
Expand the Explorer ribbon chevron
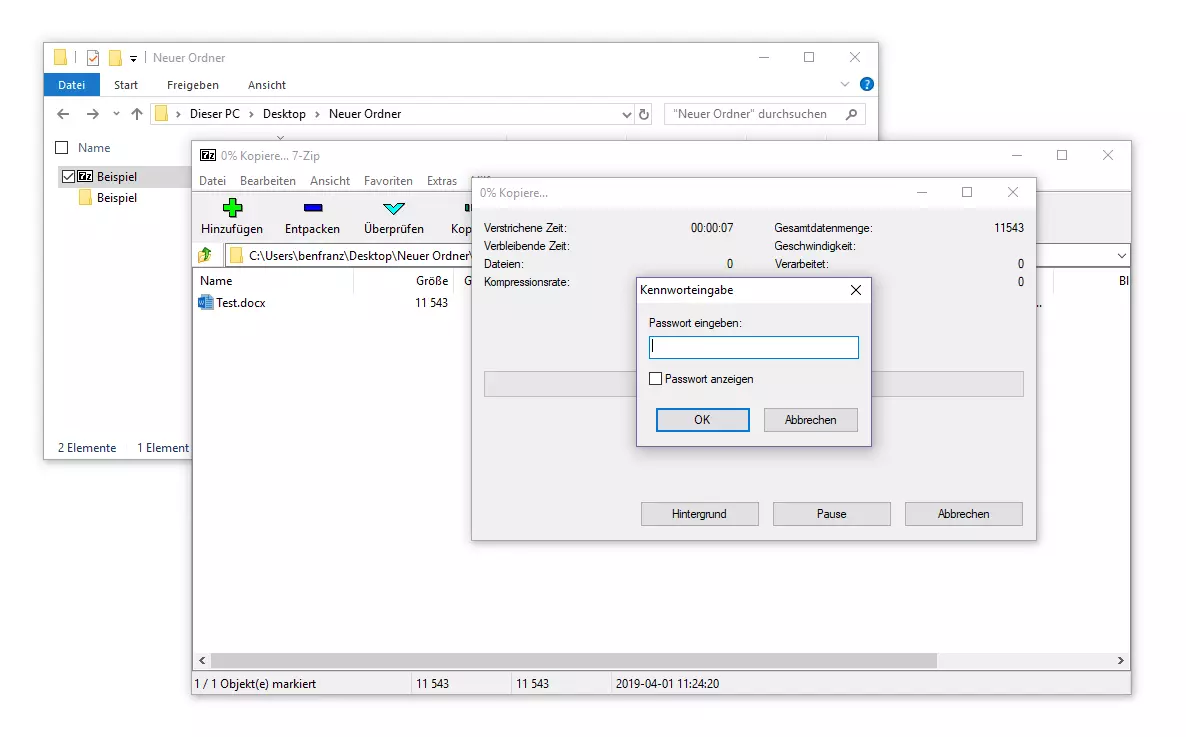845,84
